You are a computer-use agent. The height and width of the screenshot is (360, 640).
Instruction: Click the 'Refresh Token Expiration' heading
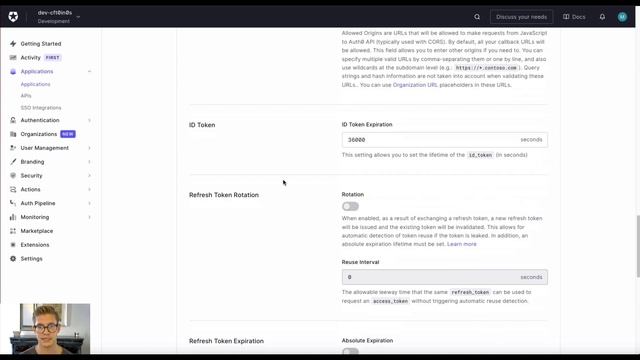click(226, 341)
